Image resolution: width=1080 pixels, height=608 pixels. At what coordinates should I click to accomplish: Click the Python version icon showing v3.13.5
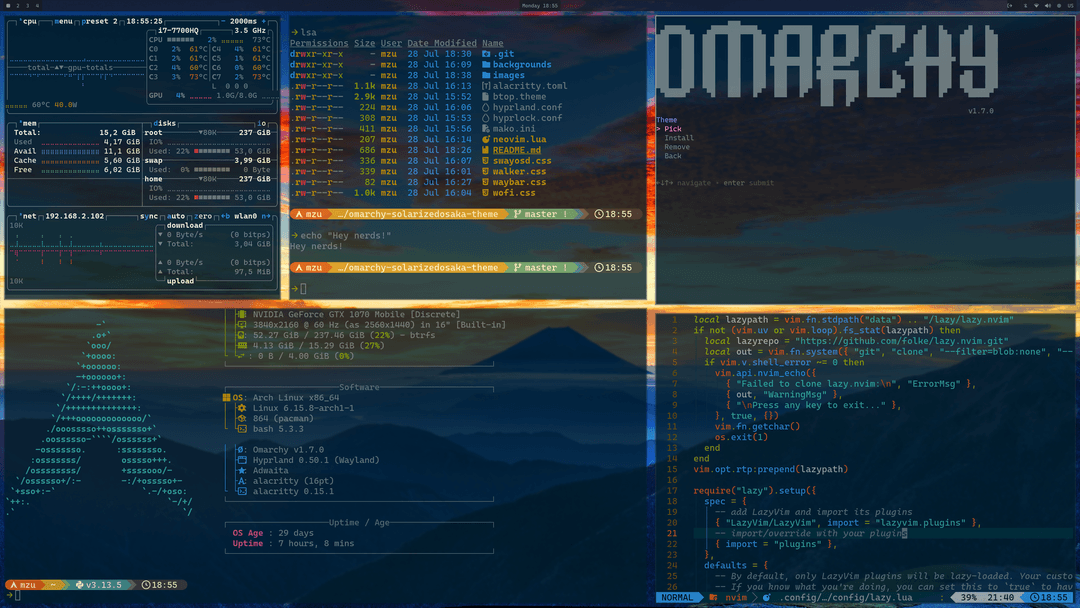(79, 585)
